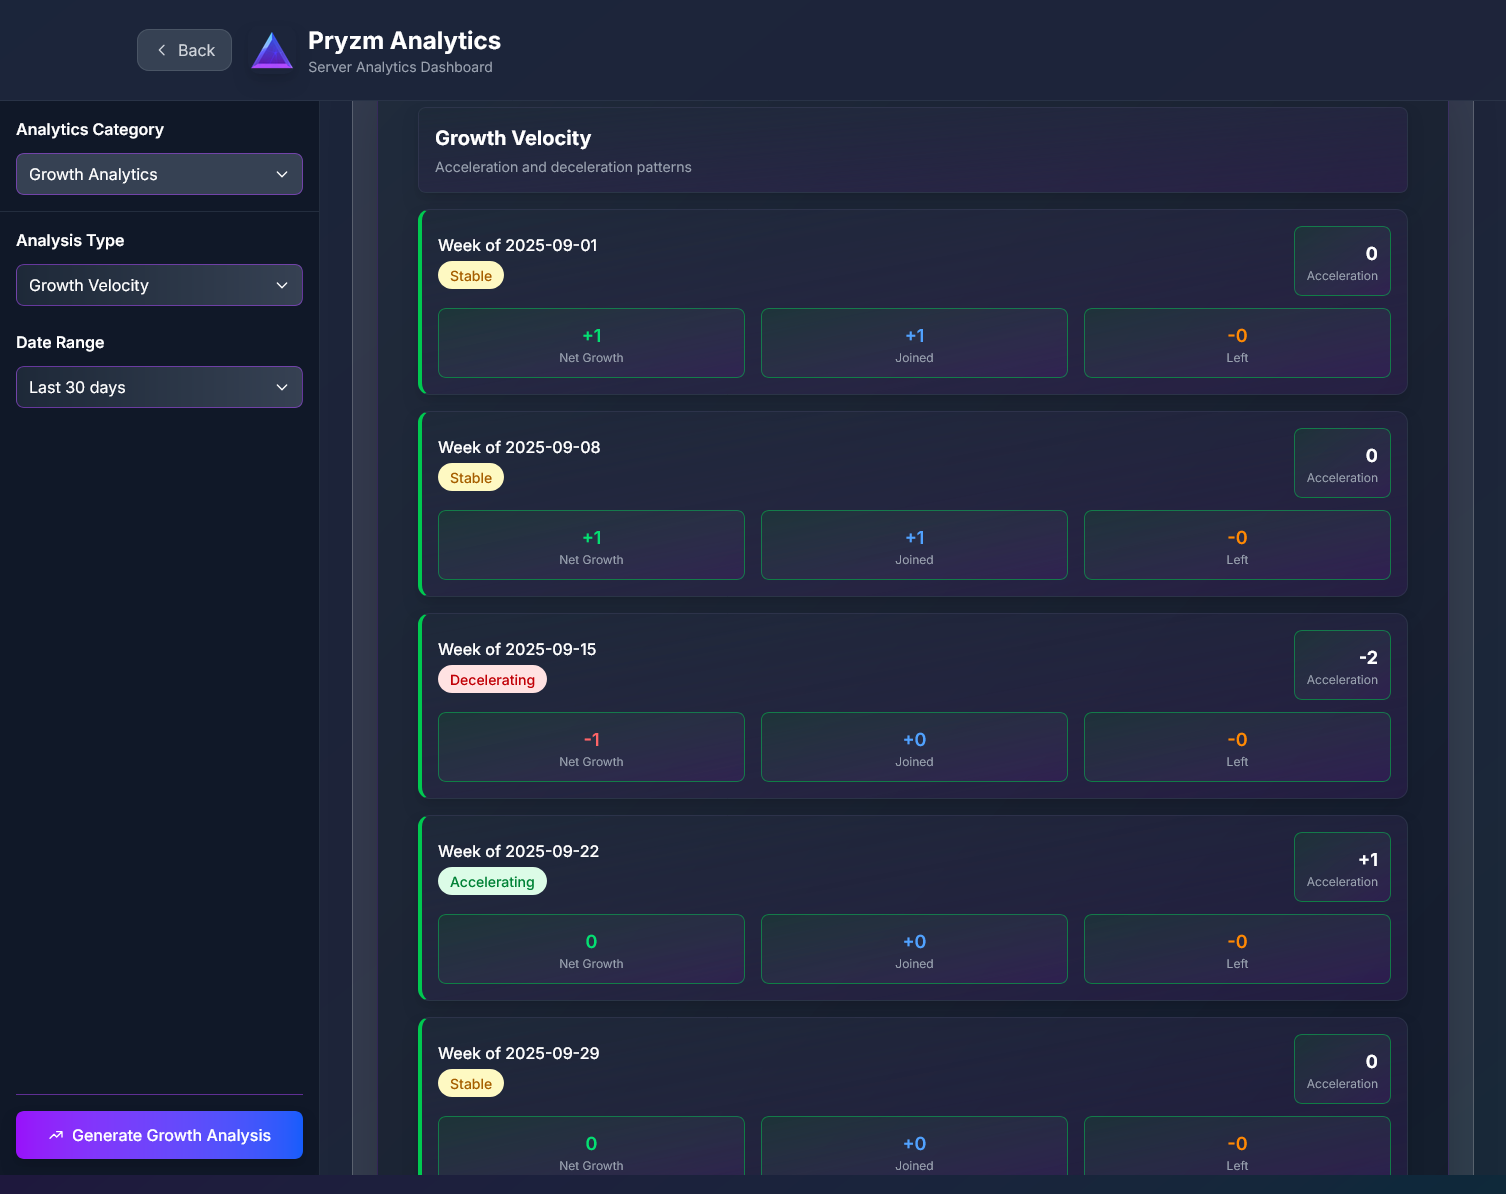Open the Growth Velocity analysis type dropdown
Image resolution: width=1506 pixels, height=1194 pixels.
(159, 285)
